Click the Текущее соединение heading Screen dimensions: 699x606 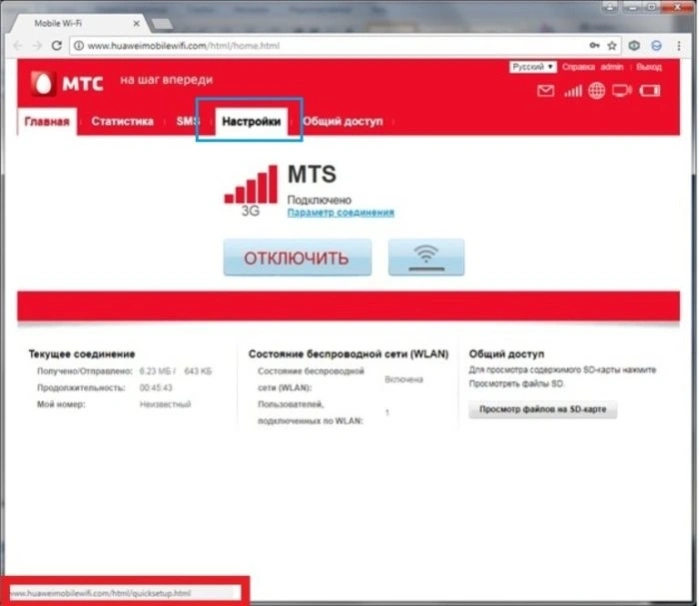[82, 354]
